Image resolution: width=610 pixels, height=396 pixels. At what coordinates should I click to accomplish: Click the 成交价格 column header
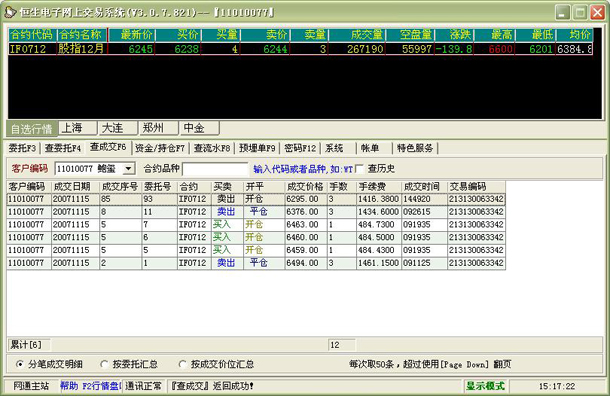[306, 187]
